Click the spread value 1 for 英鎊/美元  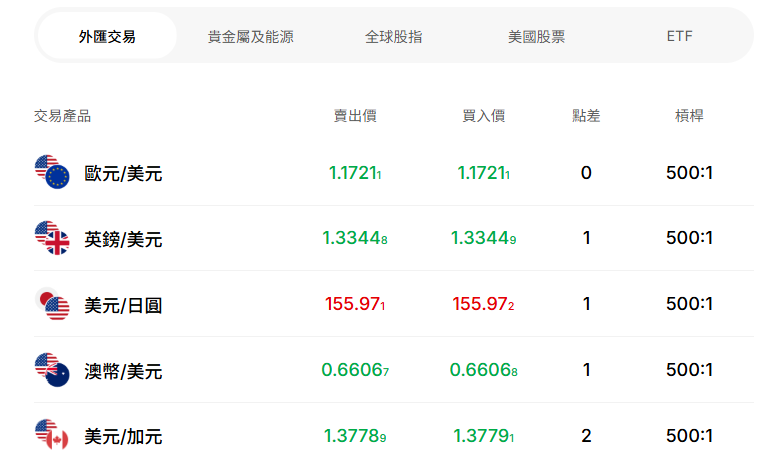[587, 238]
